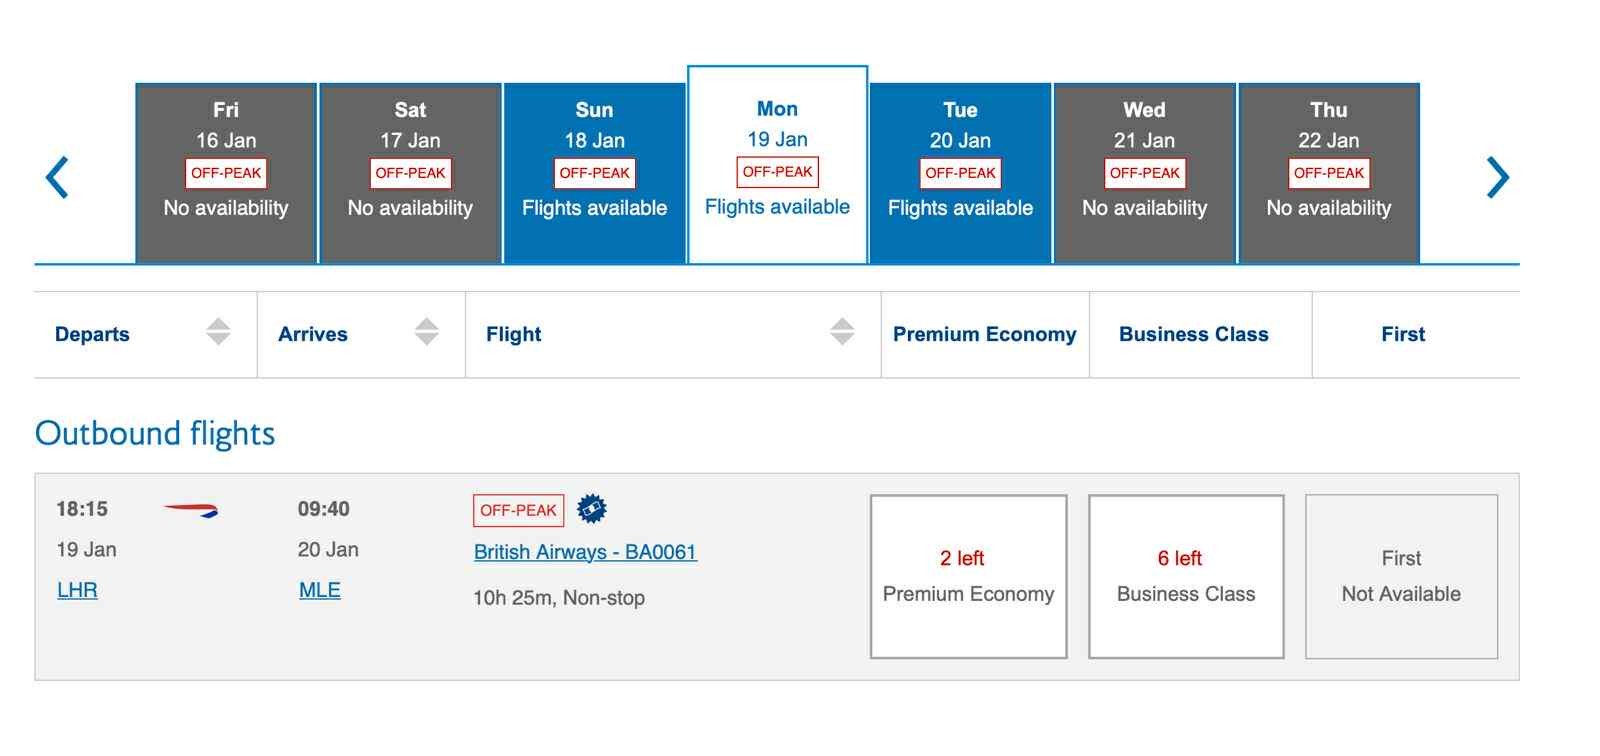Open British Airways - BA0061 flight details
The image size is (1600, 756).
coord(585,552)
